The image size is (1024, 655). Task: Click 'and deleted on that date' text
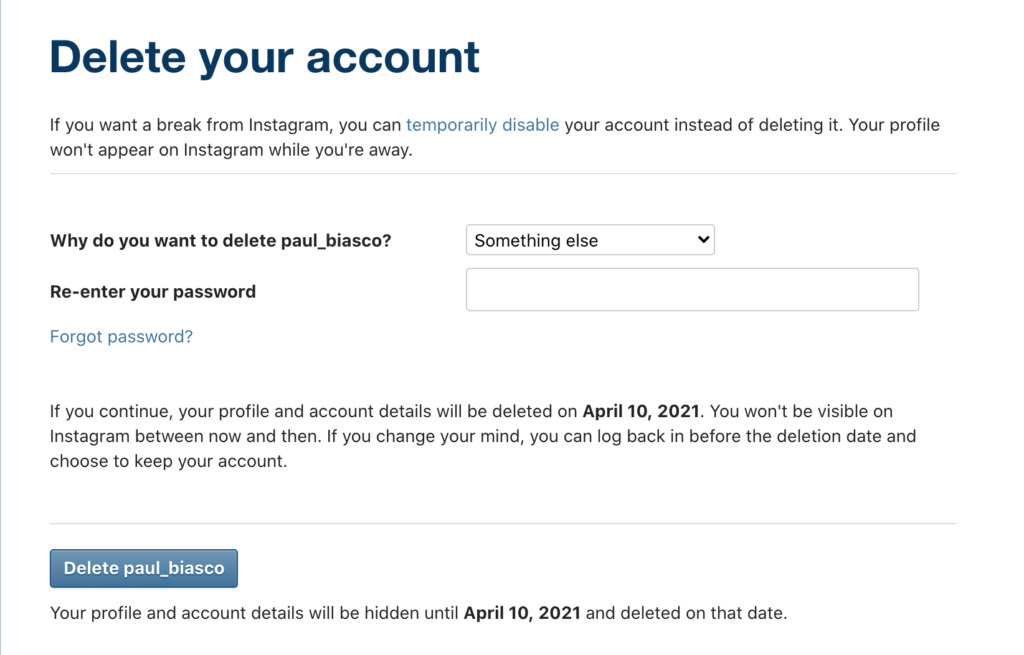point(686,613)
